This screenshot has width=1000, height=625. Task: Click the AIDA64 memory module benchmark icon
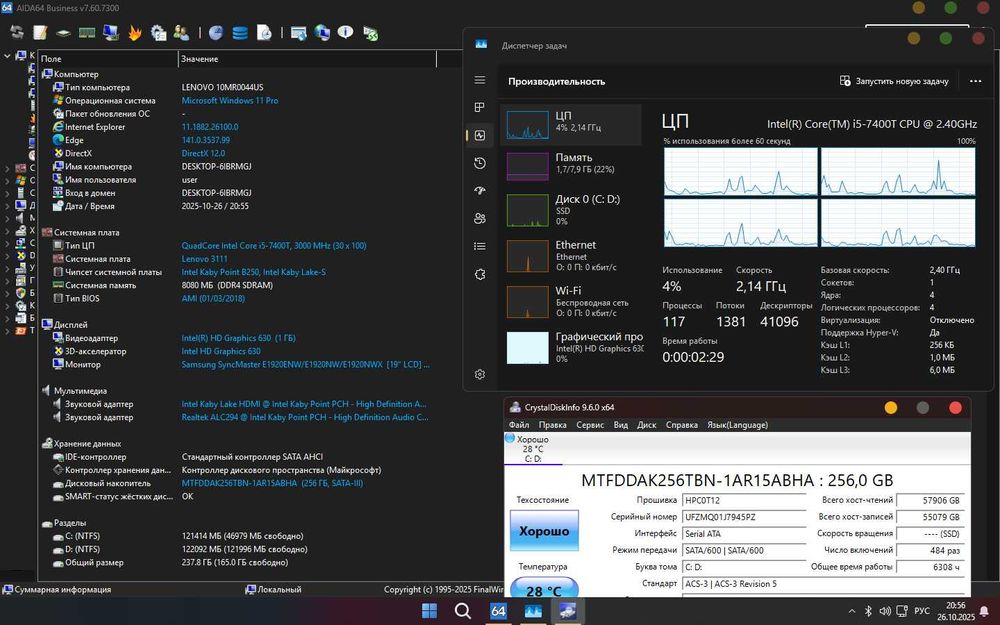[87, 32]
